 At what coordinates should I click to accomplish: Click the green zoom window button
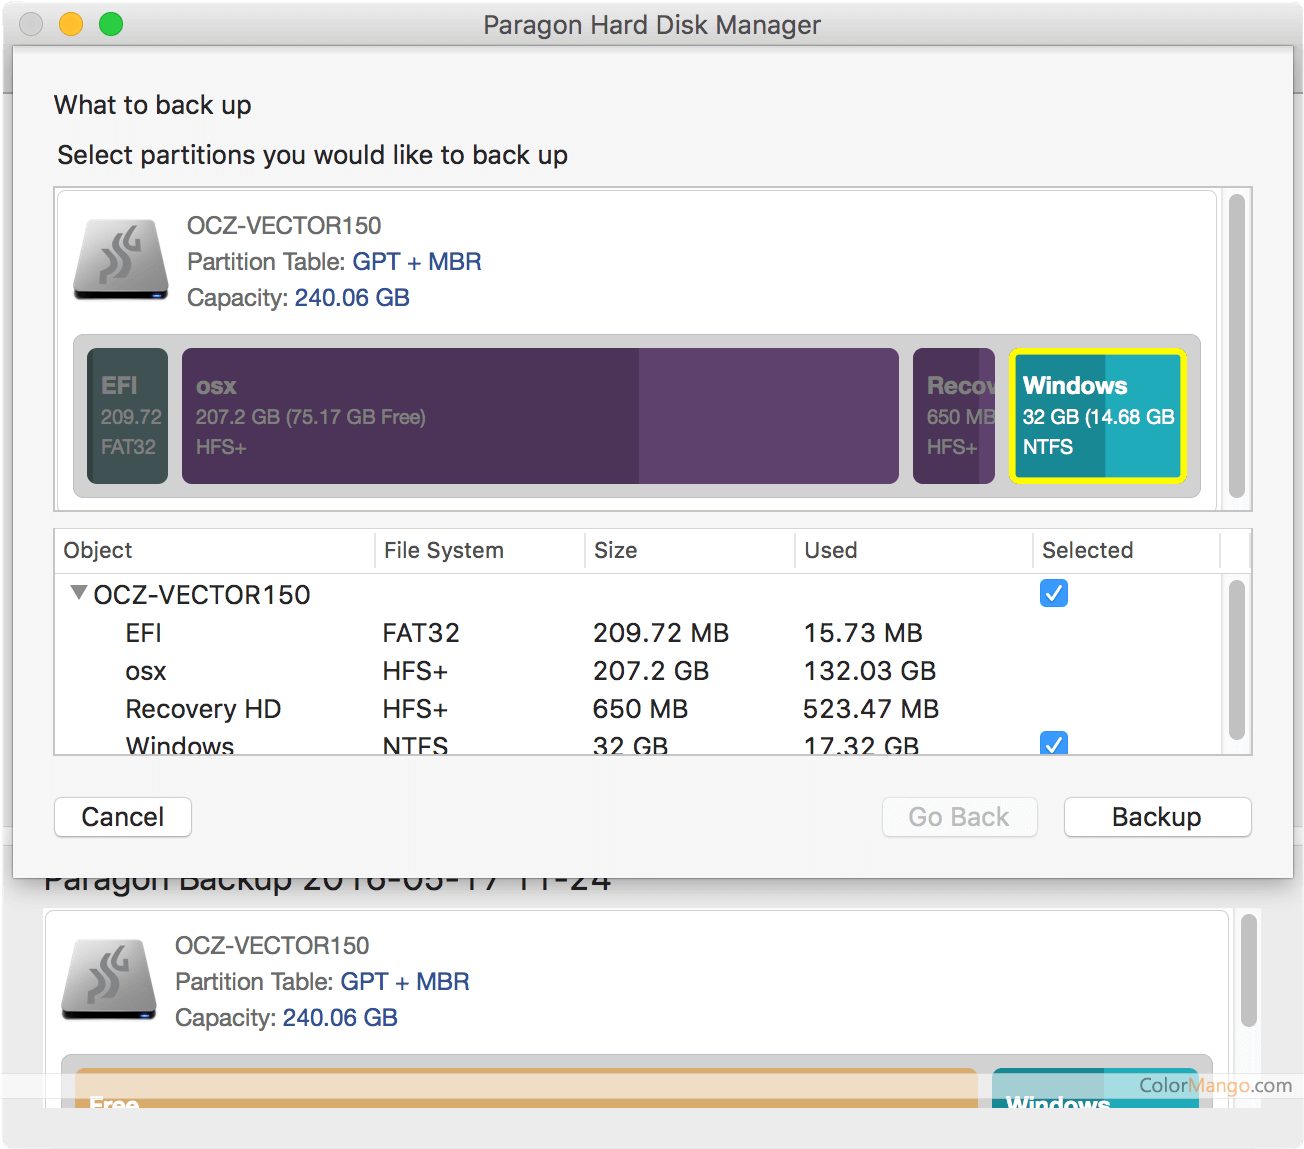(x=111, y=24)
